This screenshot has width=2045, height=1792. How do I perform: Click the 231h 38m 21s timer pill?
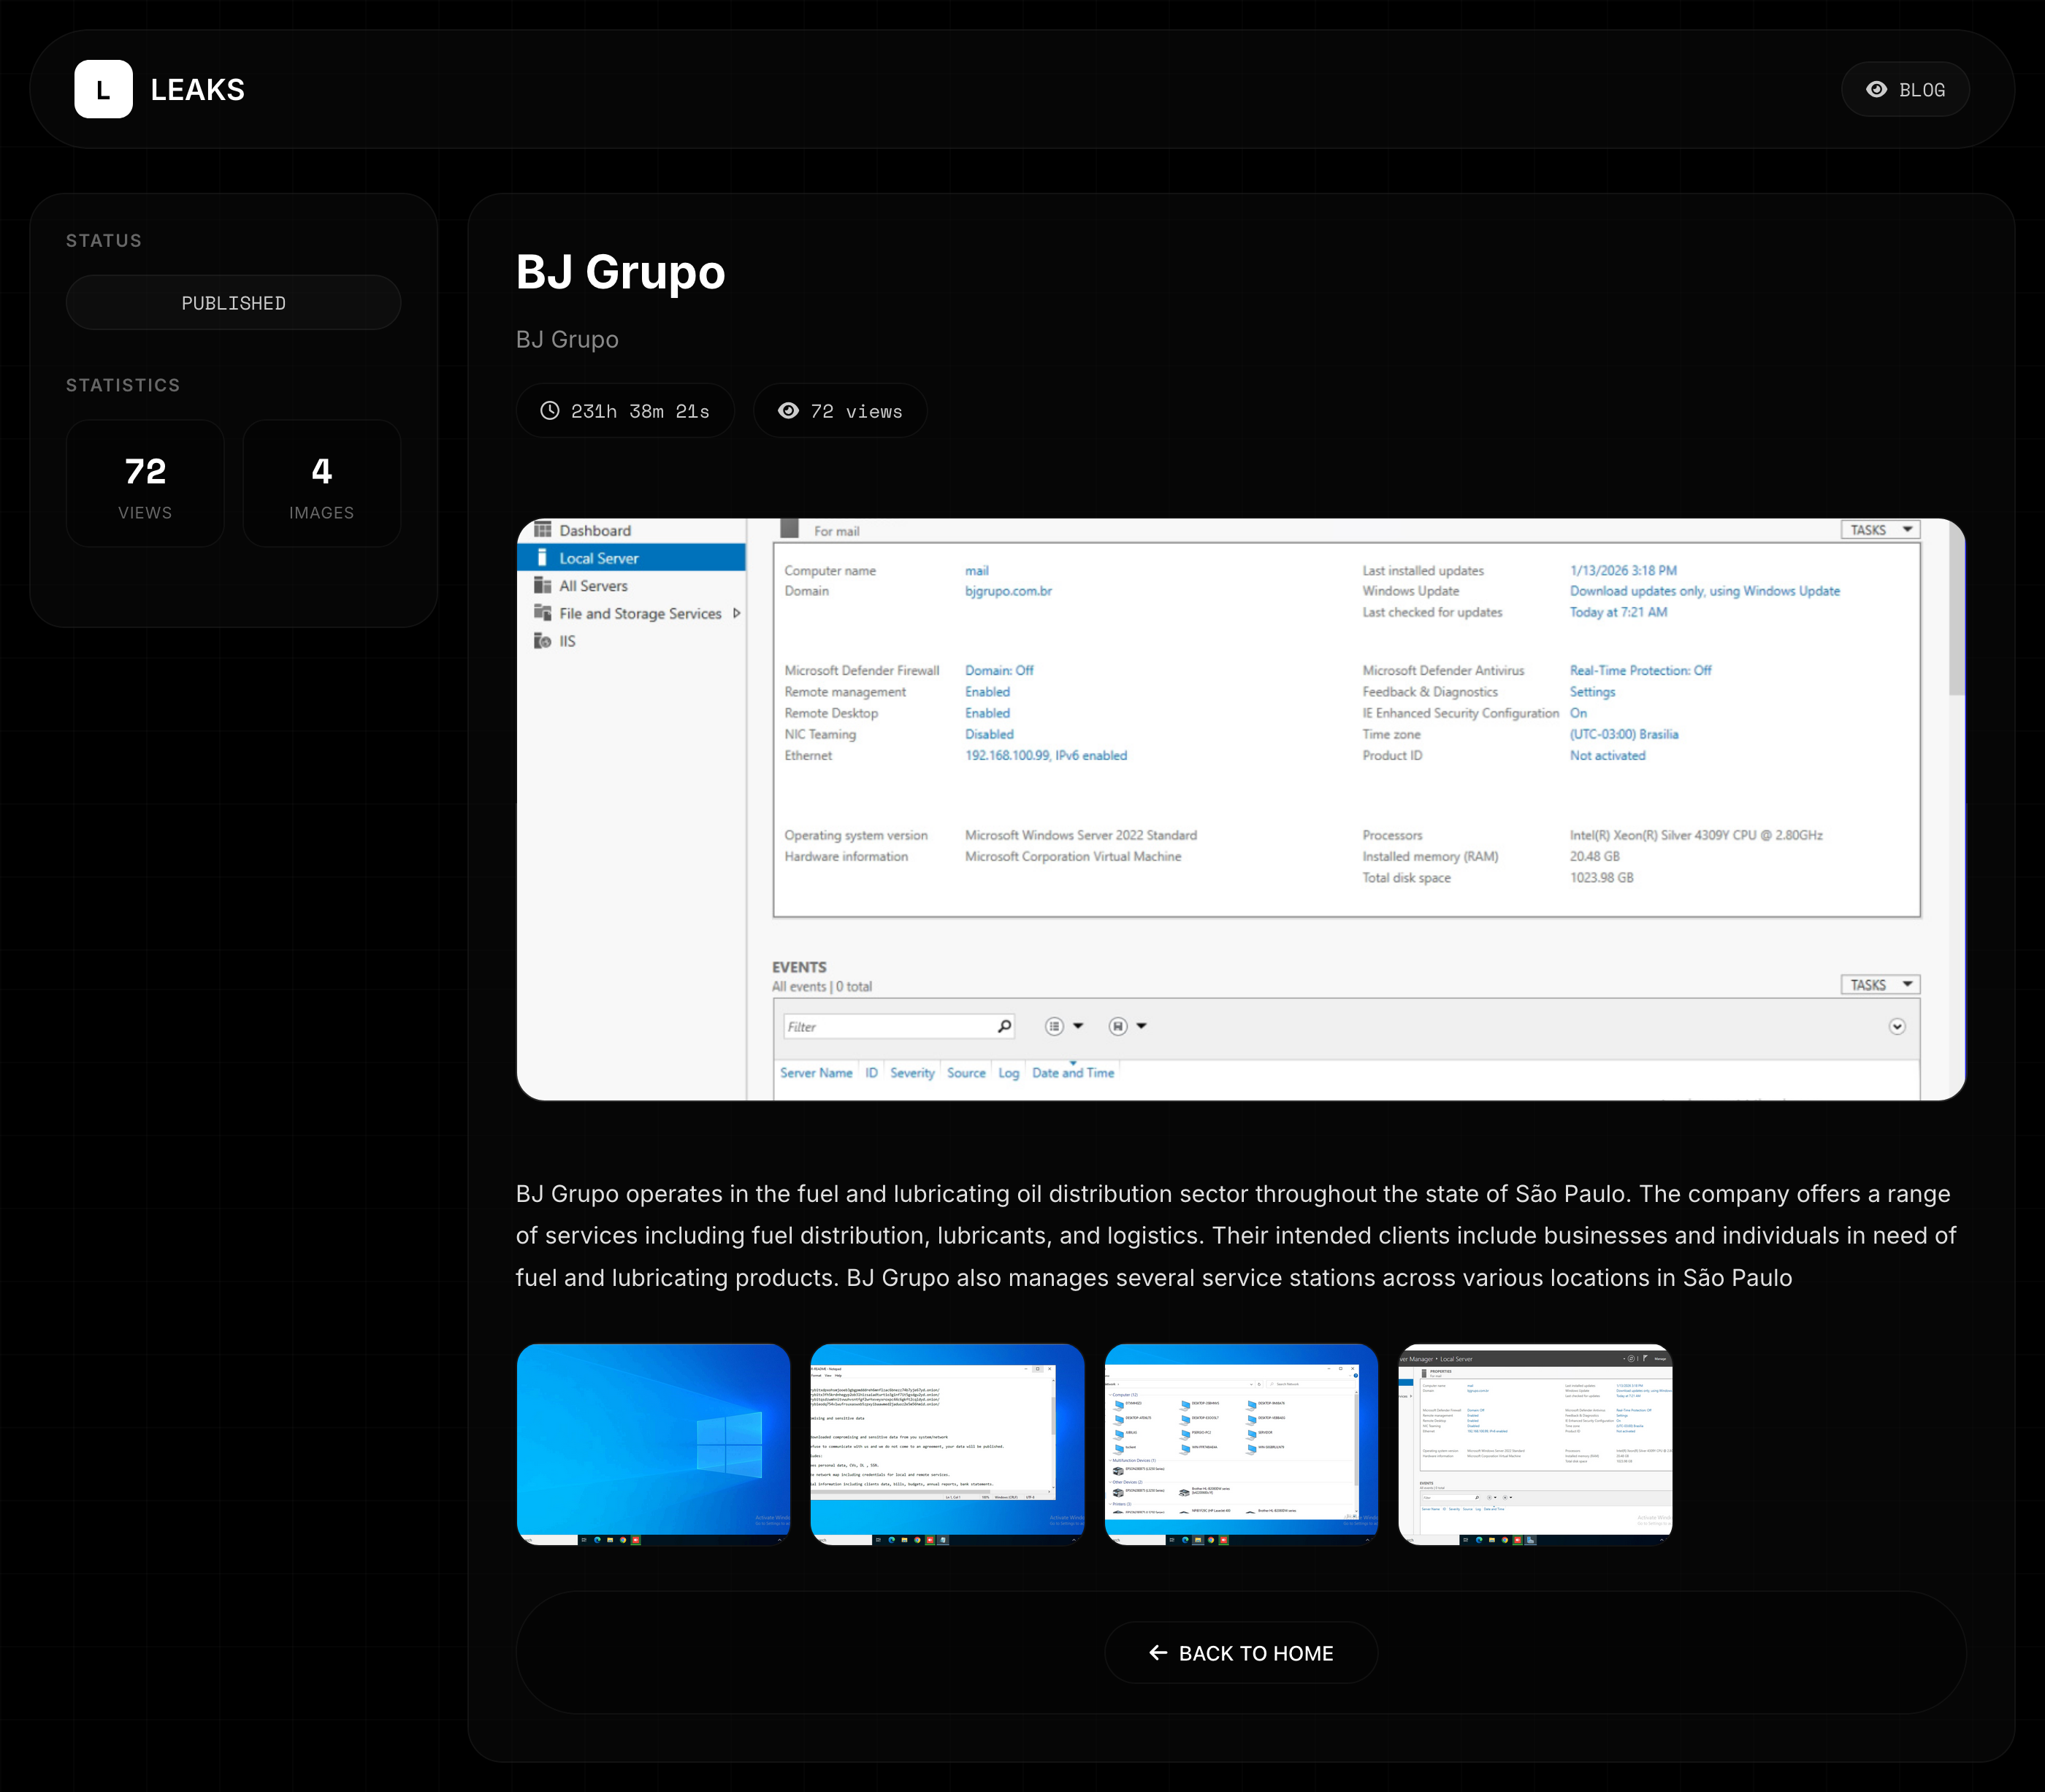pyautogui.click(x=625, y=411)
